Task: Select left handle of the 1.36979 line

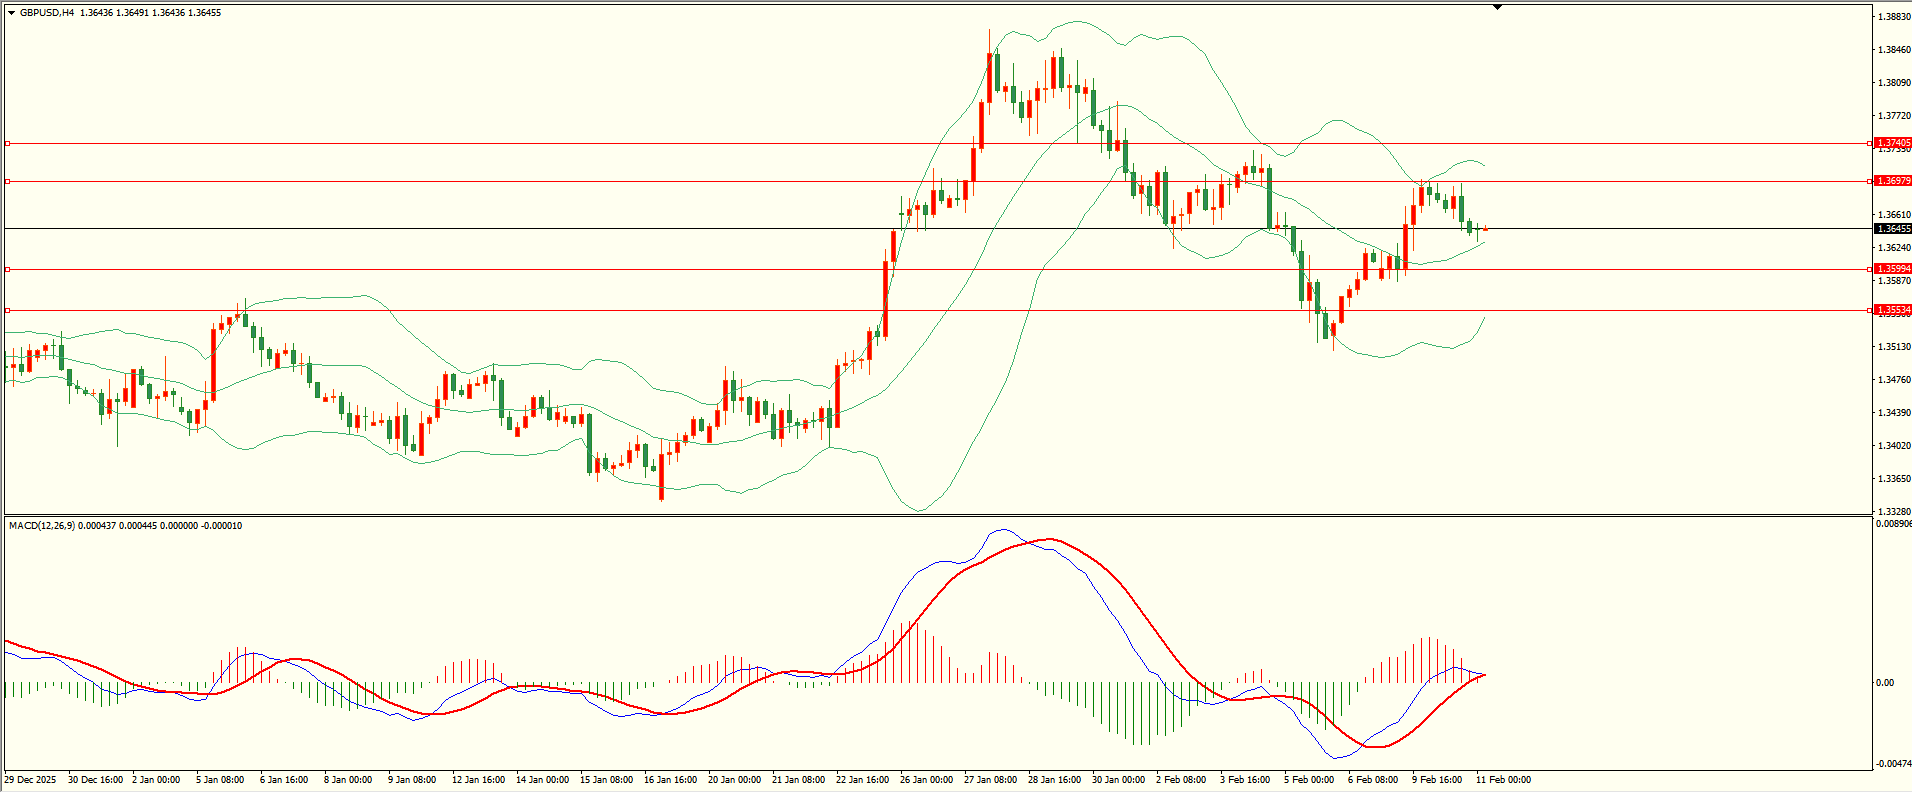Action: click(x=8, y=182)
